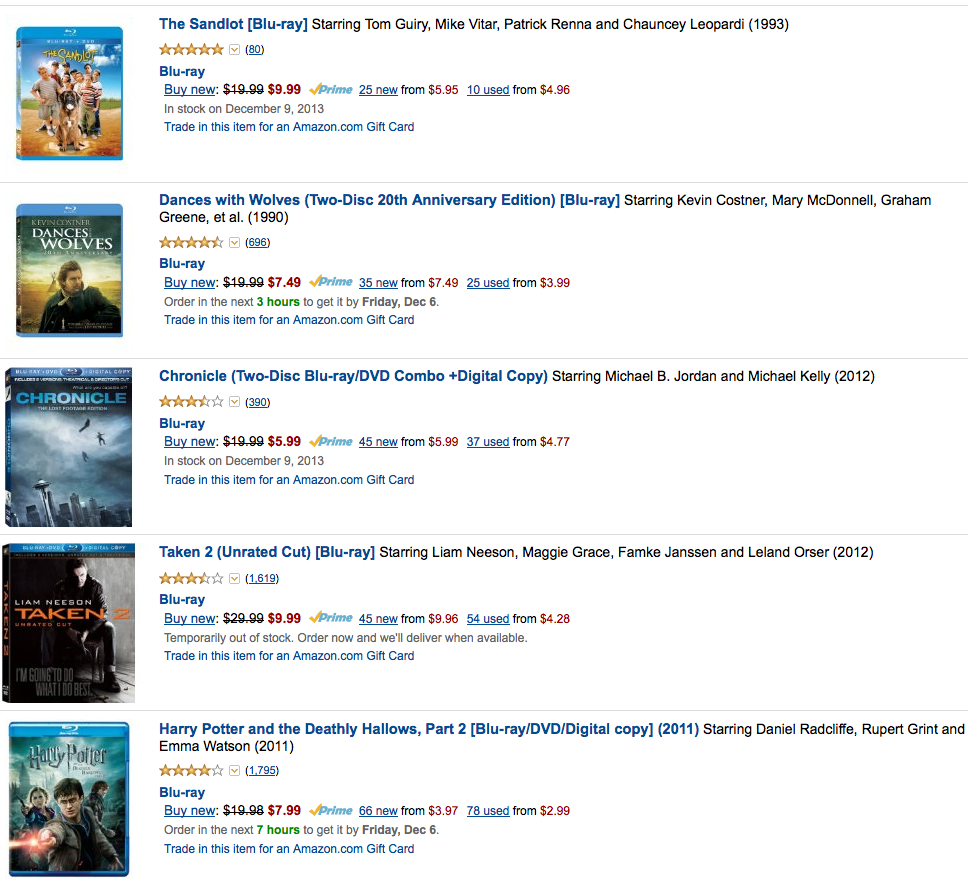
Task: Click the Prime badge next to Chronicle's price
Action: pyautogui.click(x=331, y=441)
